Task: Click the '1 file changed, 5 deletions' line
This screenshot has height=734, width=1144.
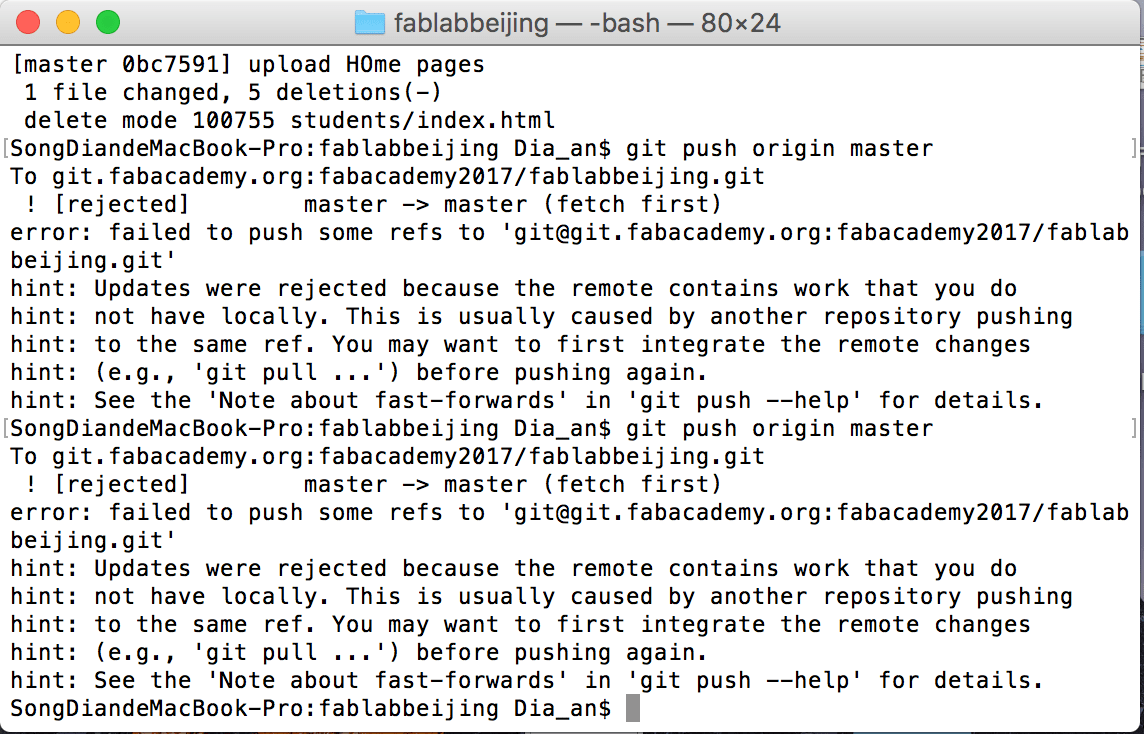Action: coord(233,93)
